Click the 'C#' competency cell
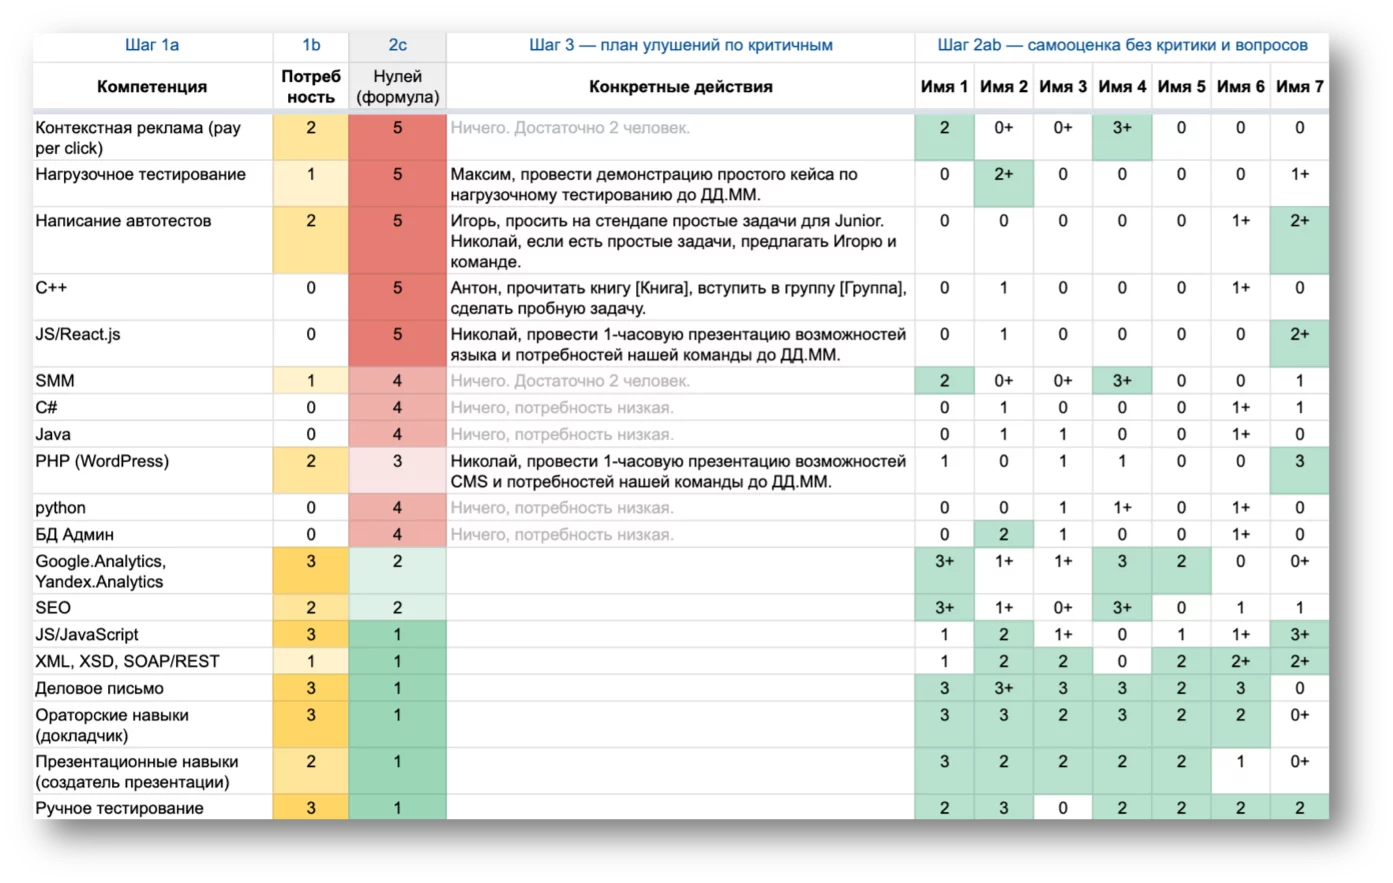 point(152,407)
